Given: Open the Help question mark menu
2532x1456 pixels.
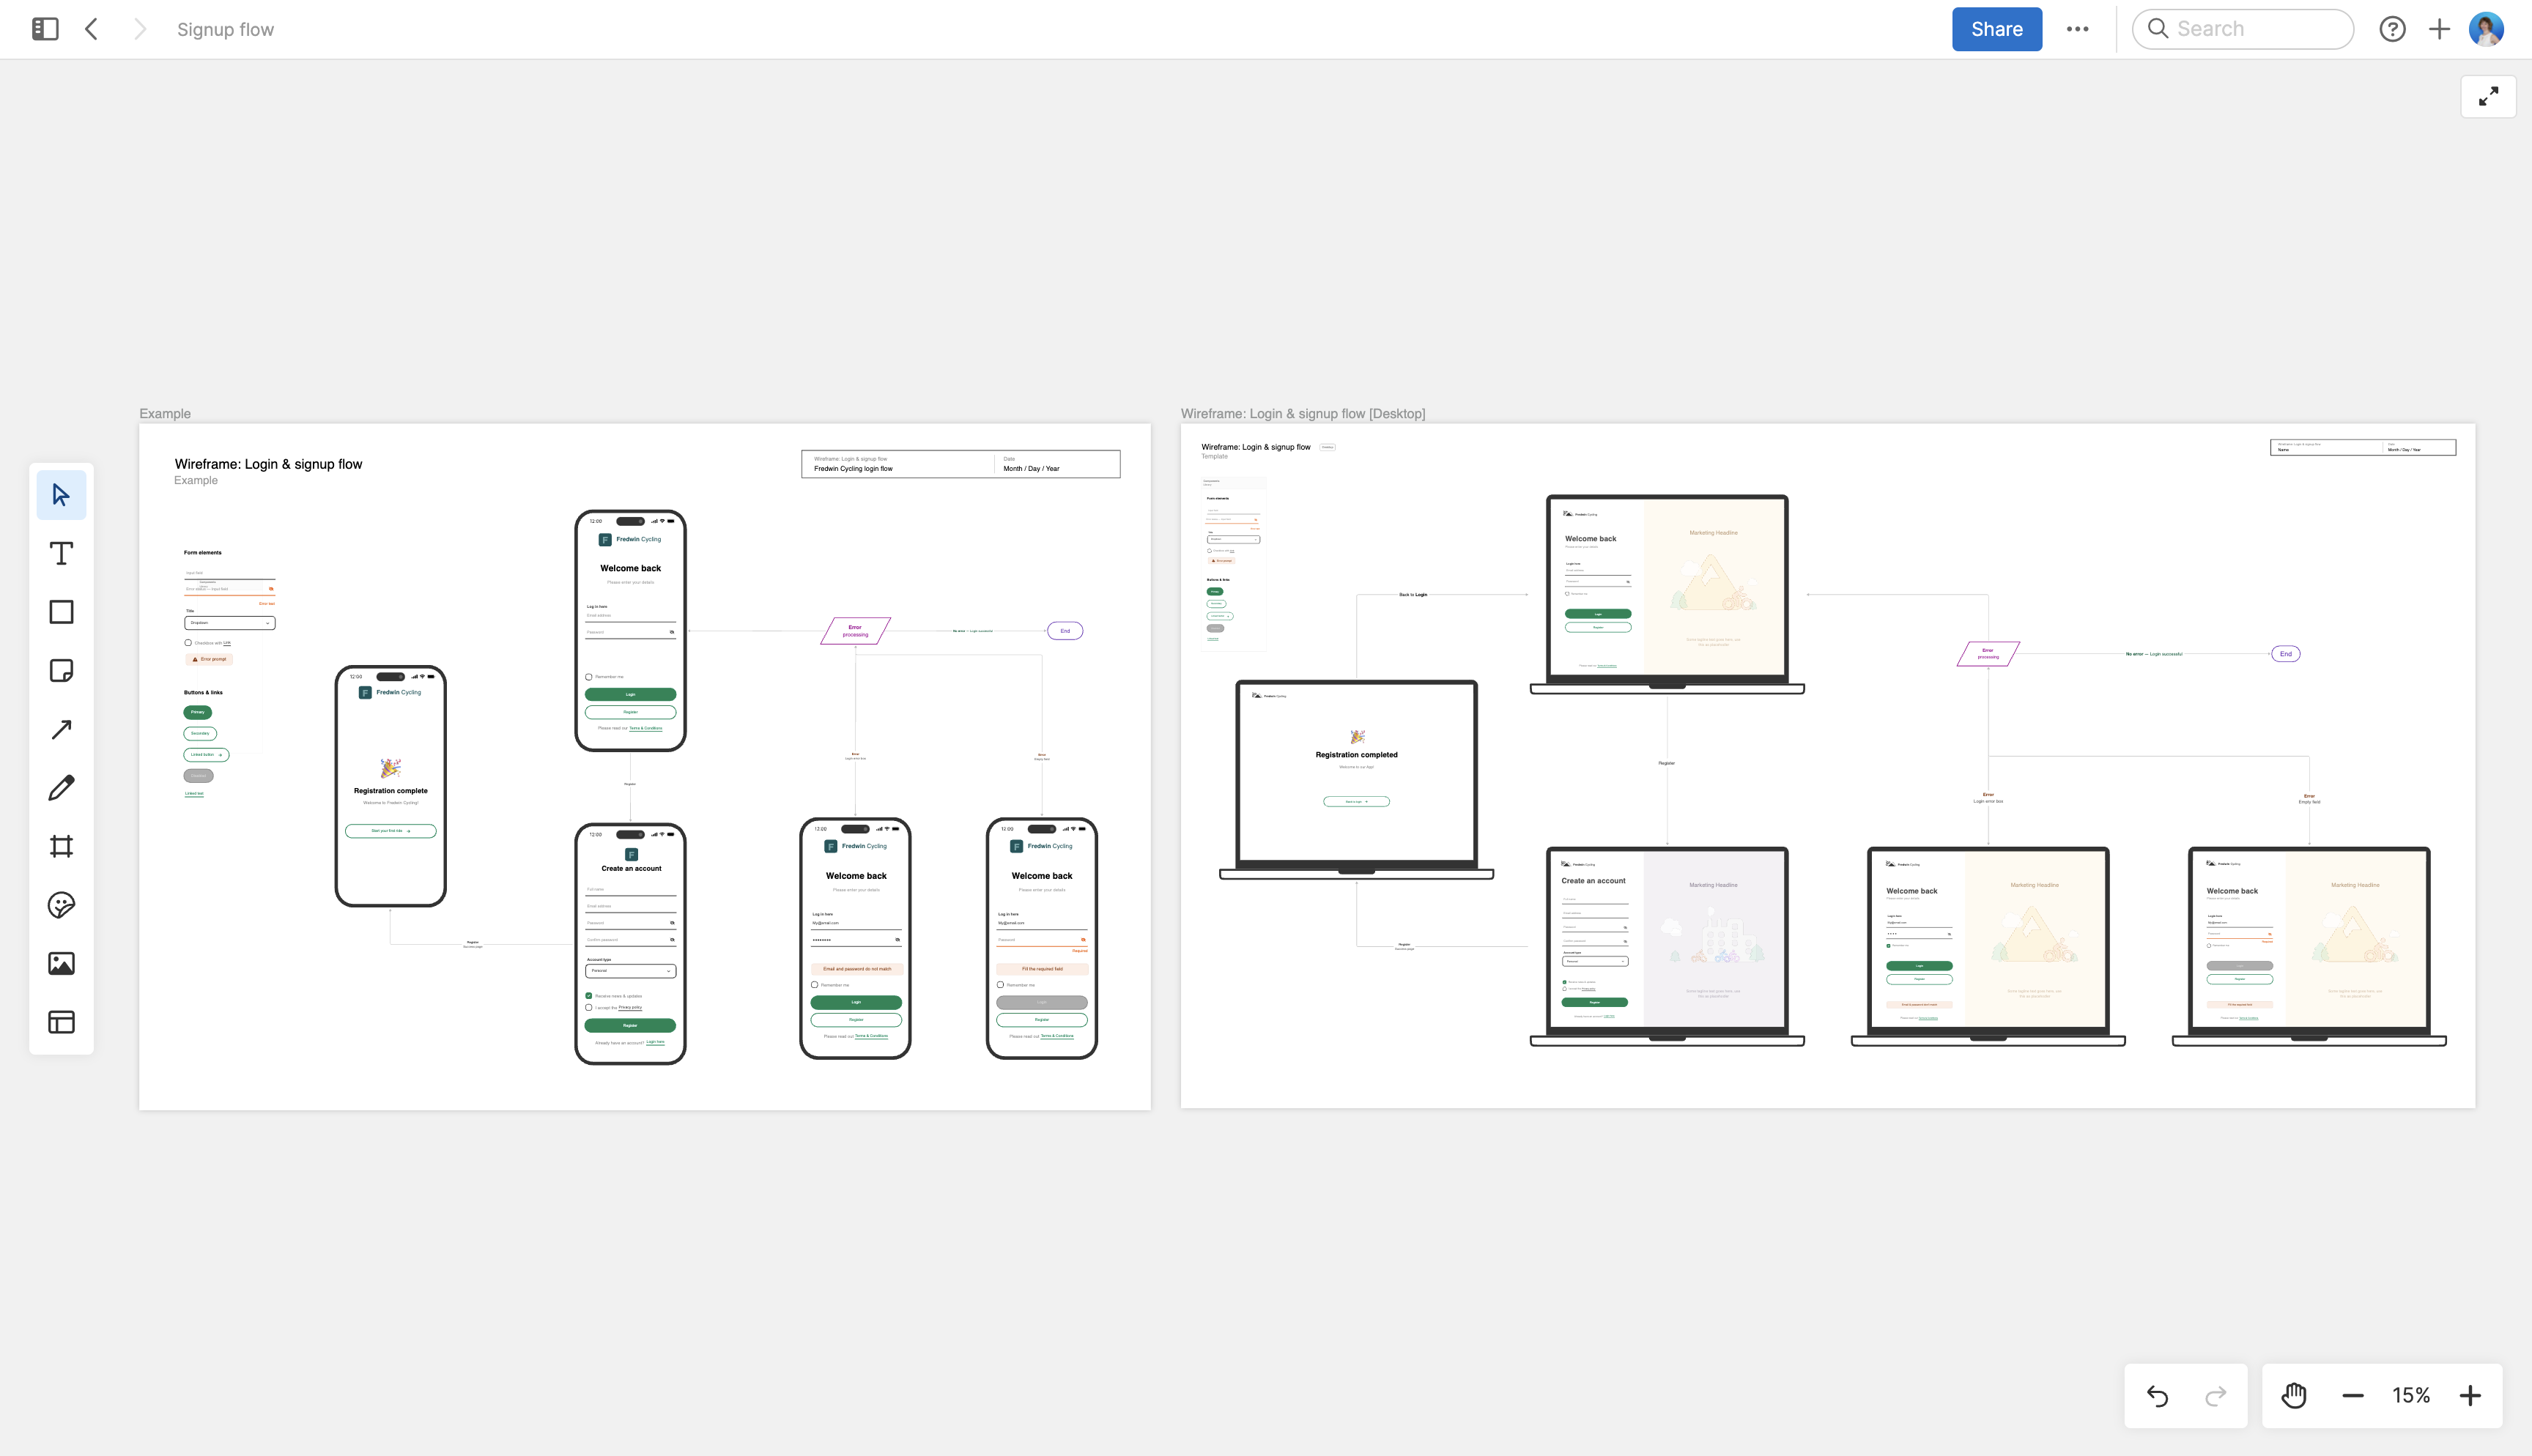Looking at the screenshot, I should [2393, 29].
